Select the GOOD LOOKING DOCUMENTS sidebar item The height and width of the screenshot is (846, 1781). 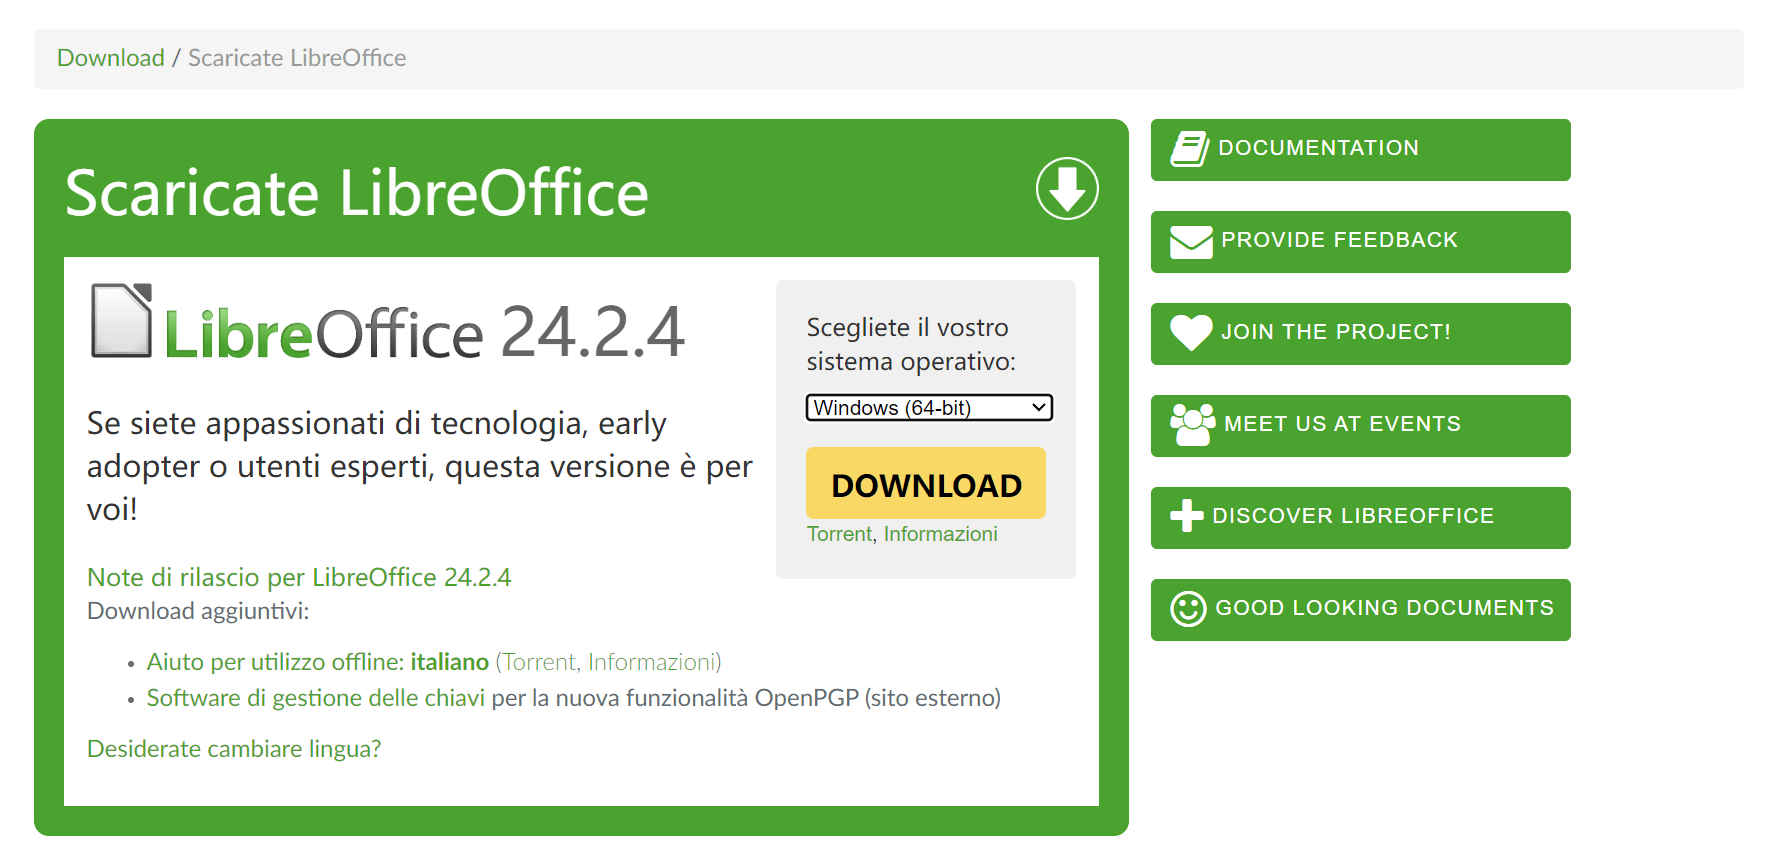click(x=1360, y=610)
